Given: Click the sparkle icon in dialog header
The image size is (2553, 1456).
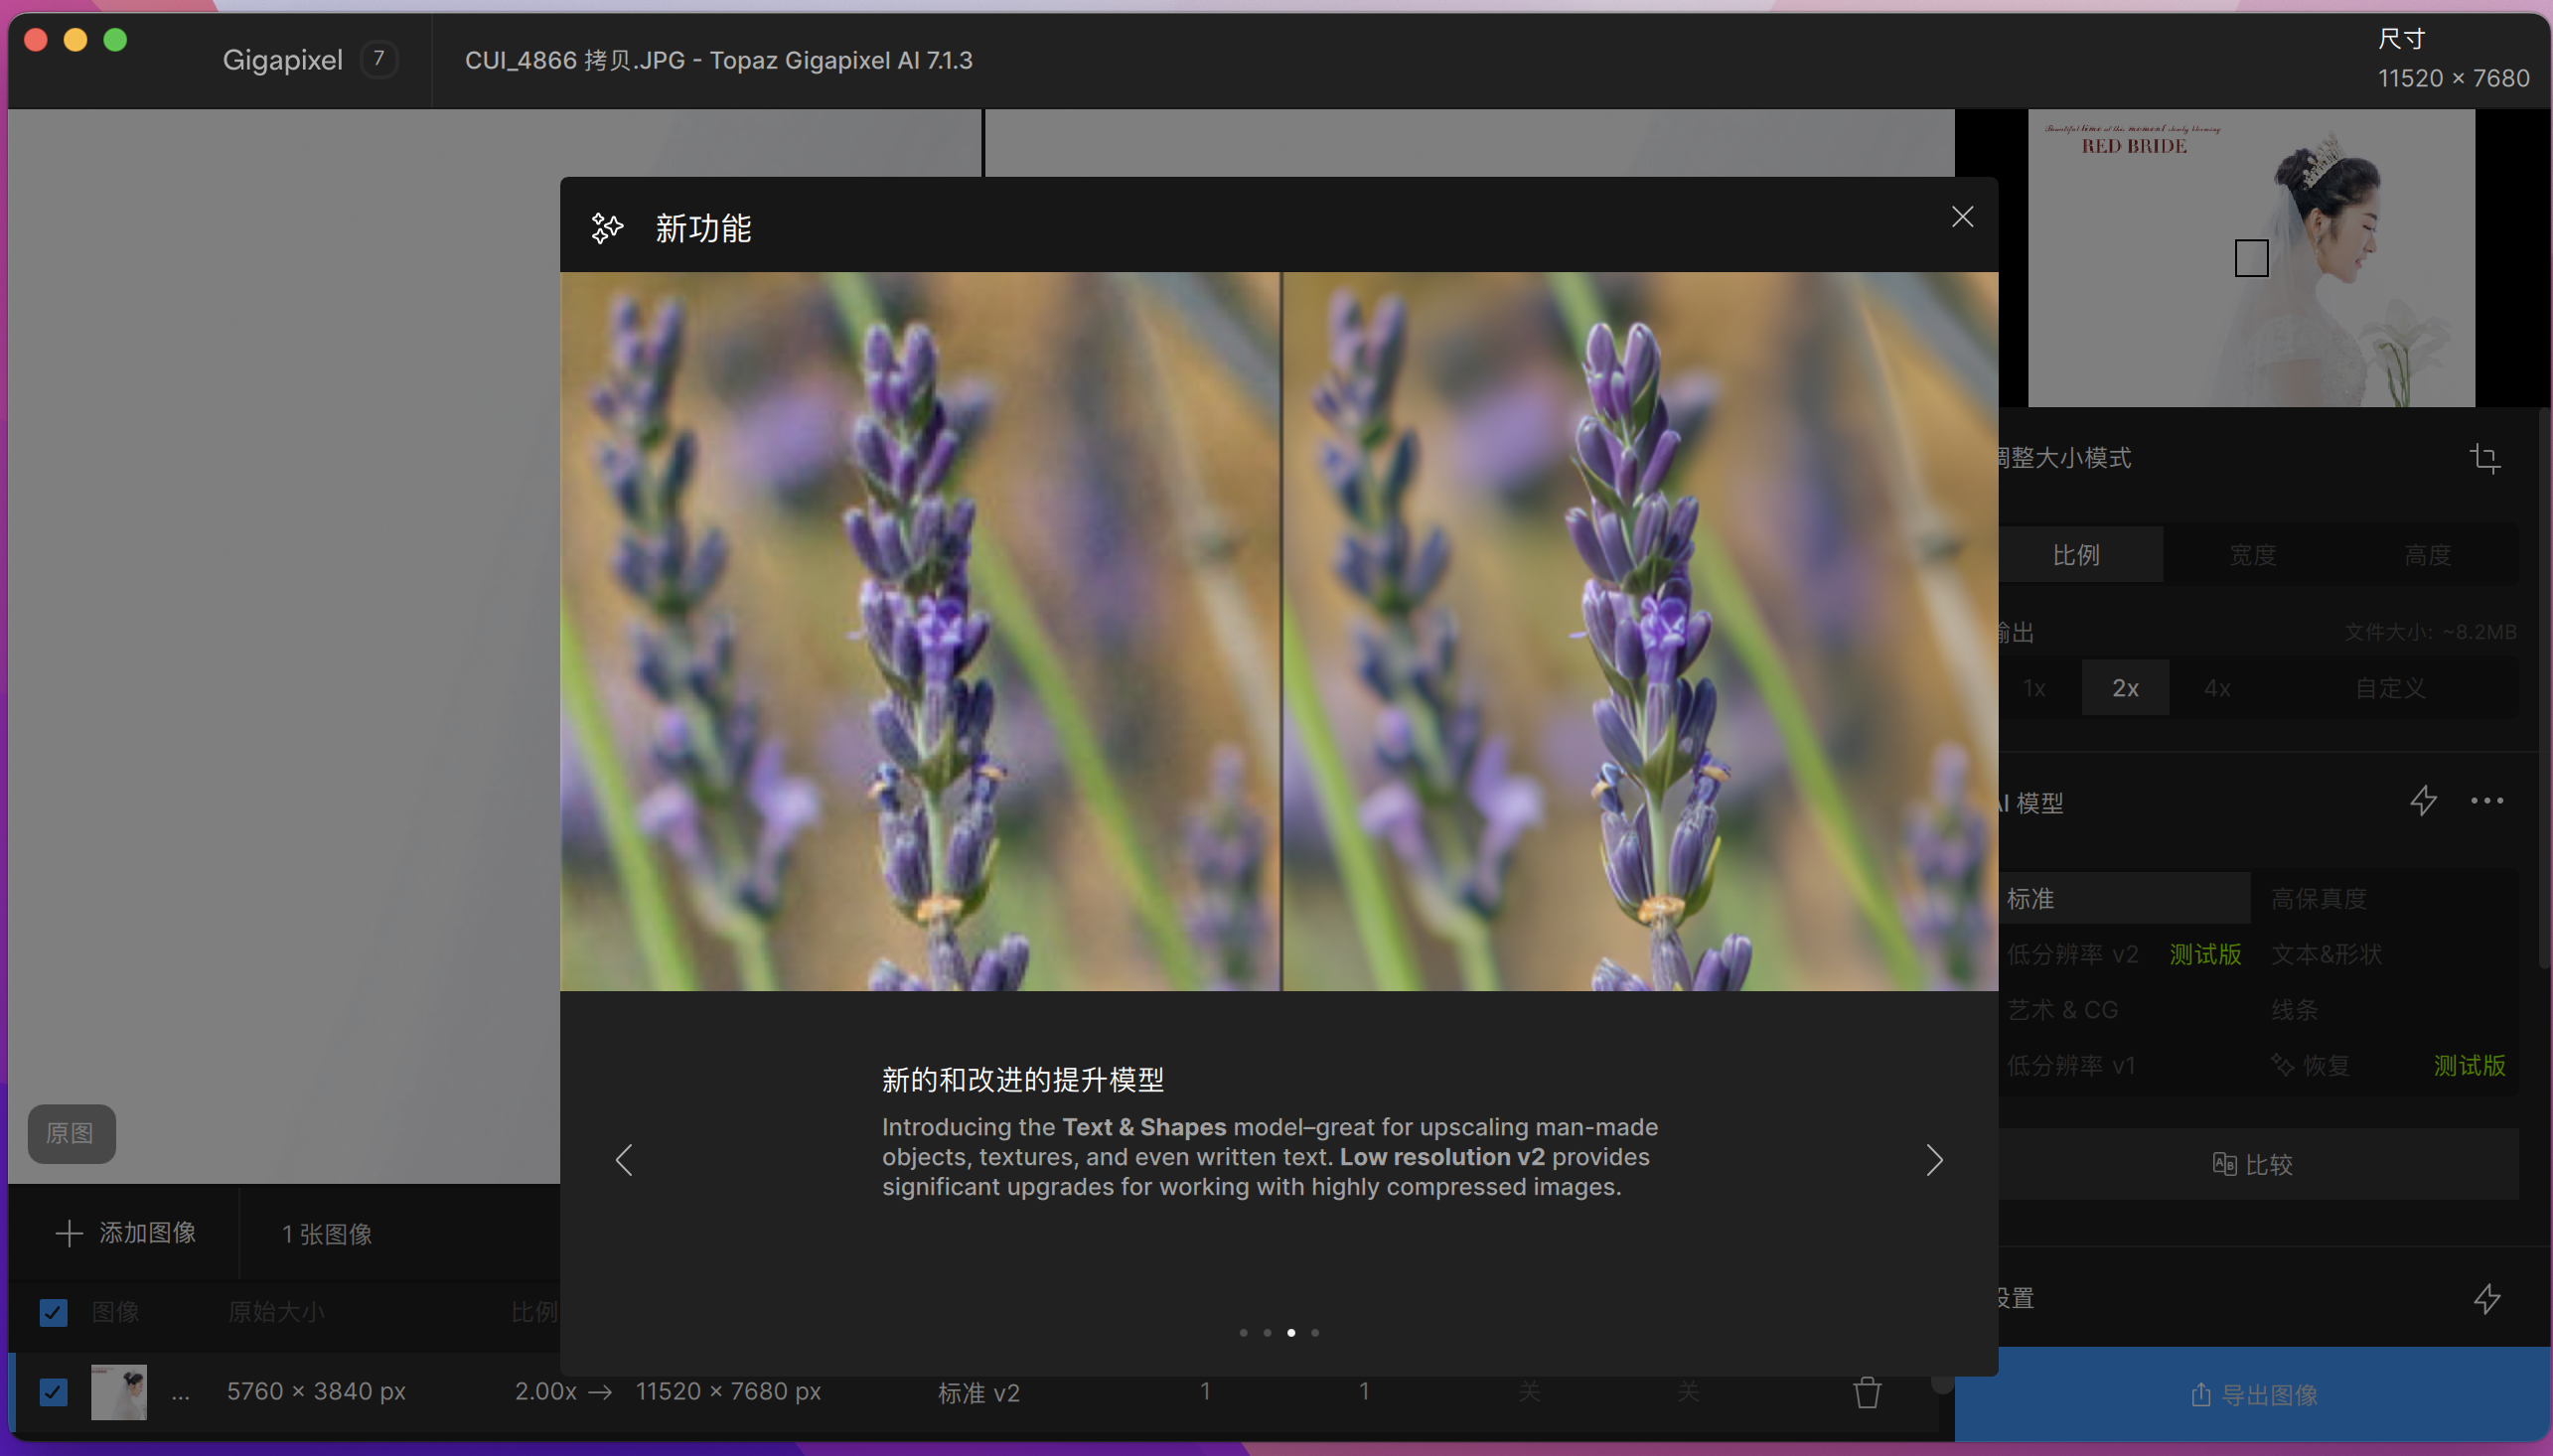Looking at the screenshot, I should [607, 228].
